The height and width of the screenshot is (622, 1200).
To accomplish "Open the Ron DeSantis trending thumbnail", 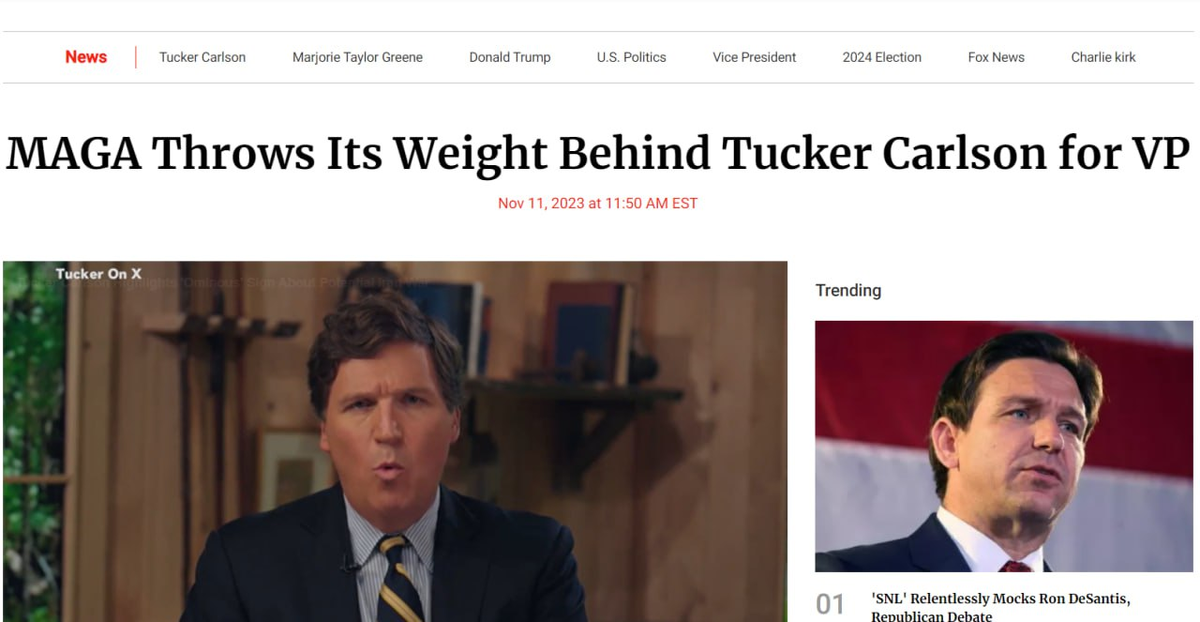I will [1004, 446].
